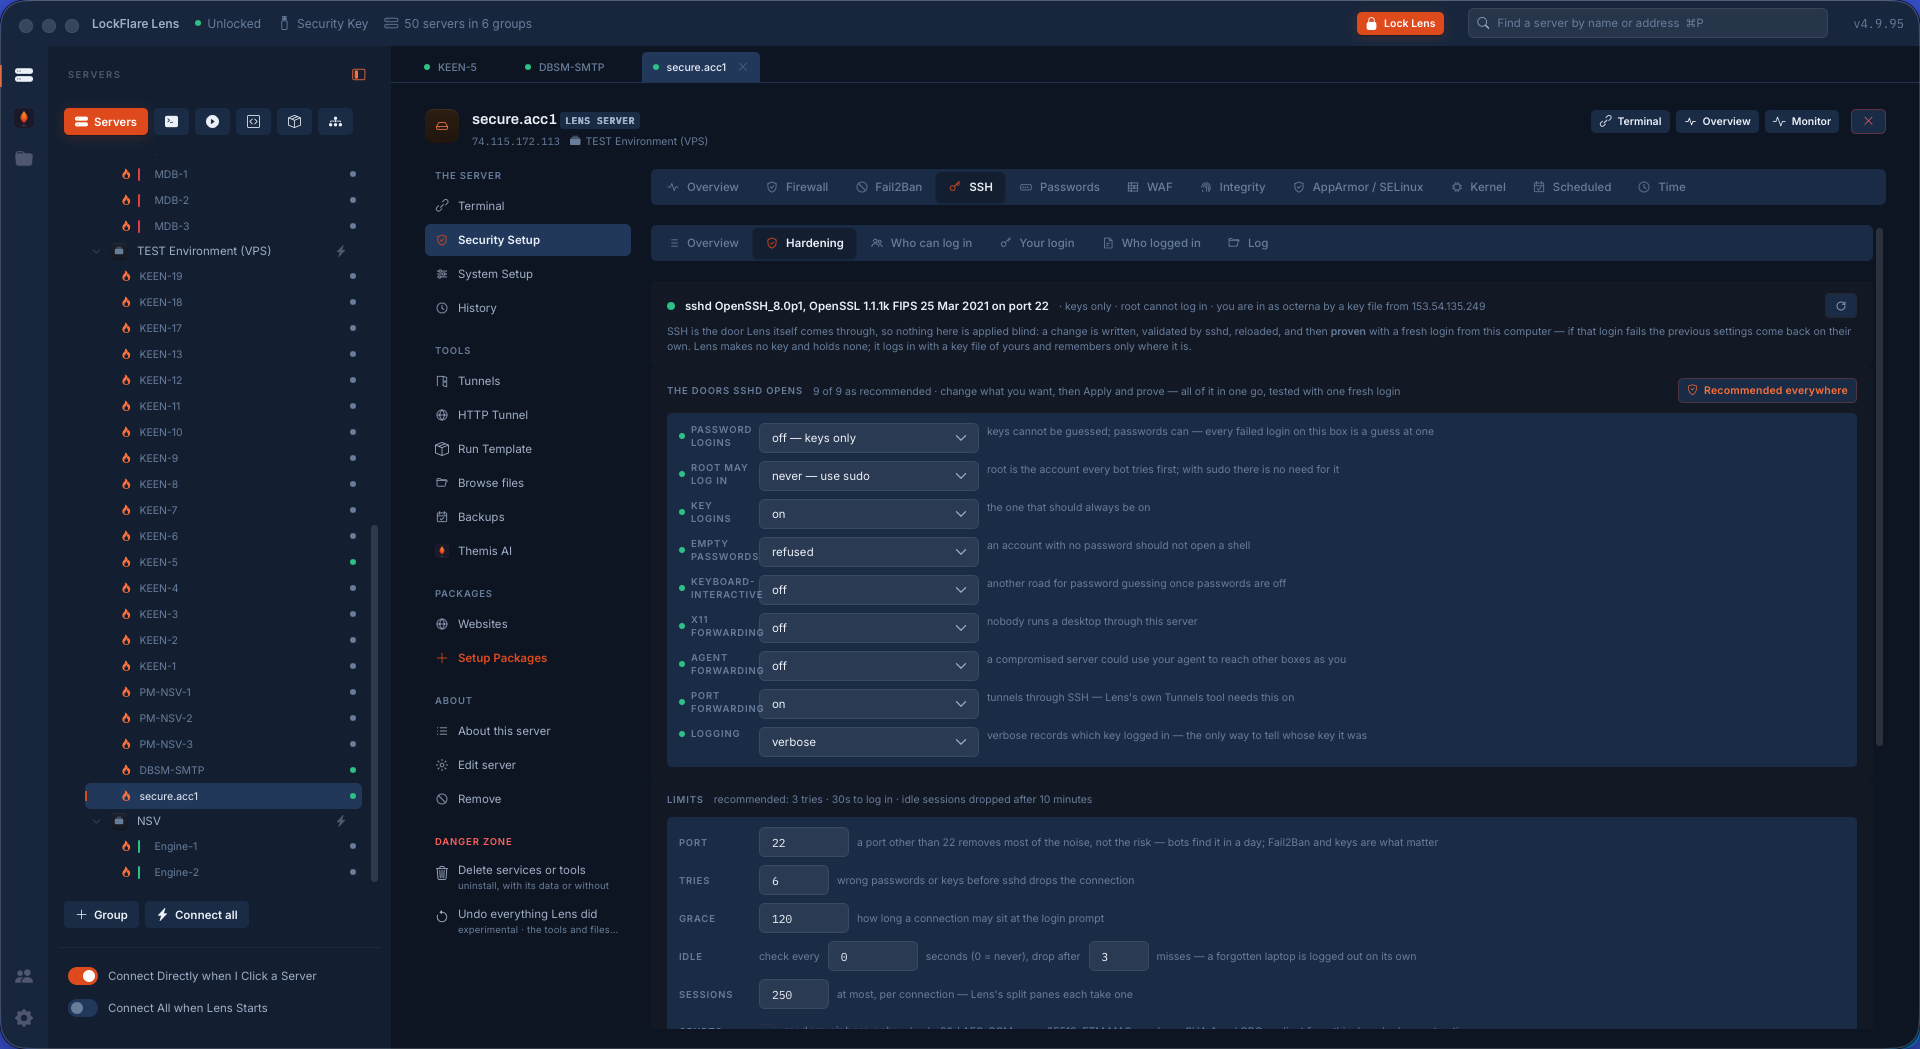Click the secure.acc1 server avatar icon
This screenshot has height=1049, width=1920.
442,126
